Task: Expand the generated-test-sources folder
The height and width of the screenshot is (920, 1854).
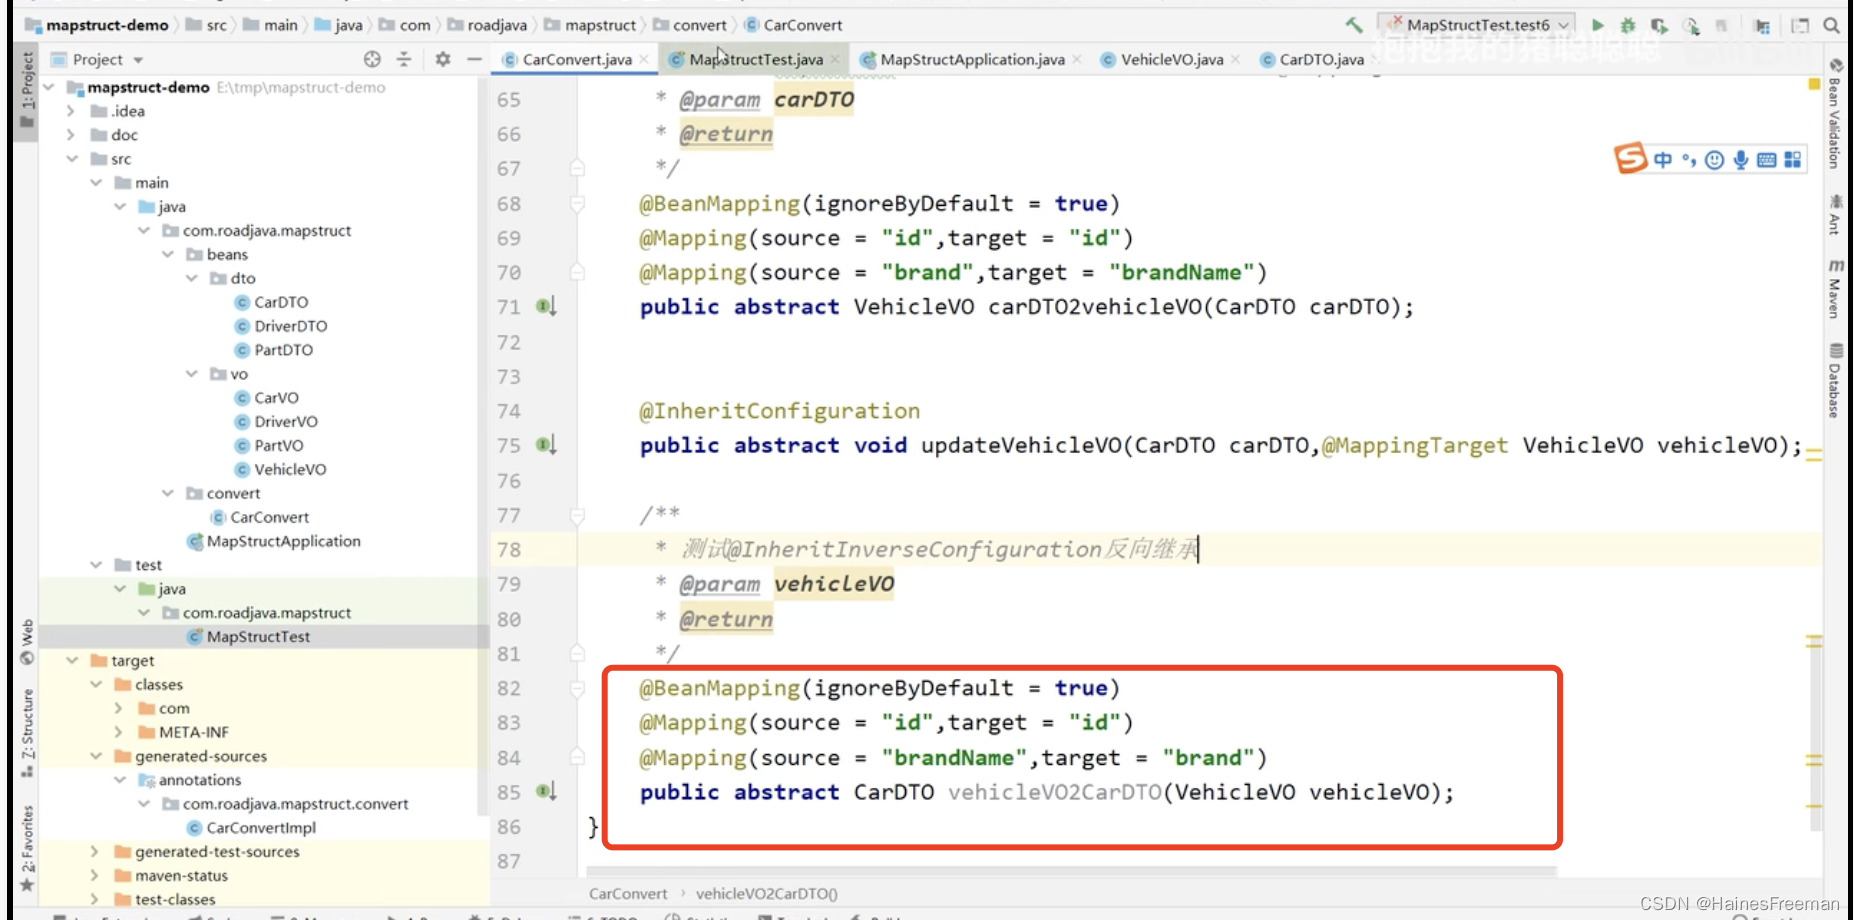Action: pos(95,852)
